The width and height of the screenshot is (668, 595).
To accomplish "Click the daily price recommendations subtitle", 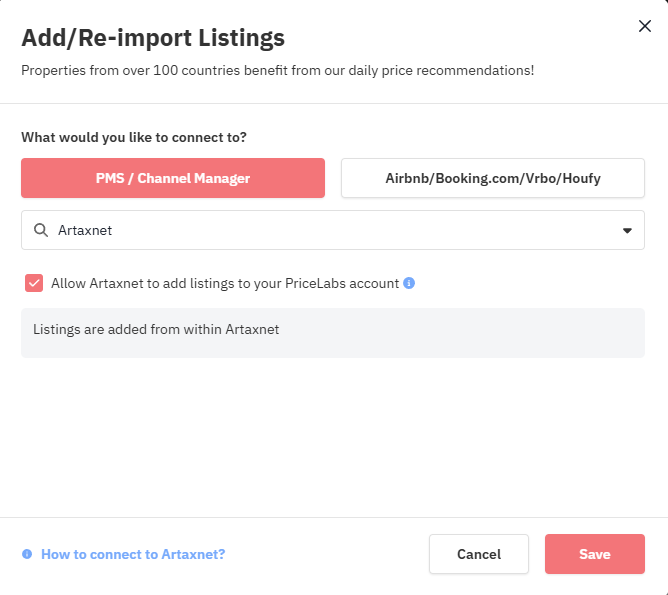I will tap(278, 70).
